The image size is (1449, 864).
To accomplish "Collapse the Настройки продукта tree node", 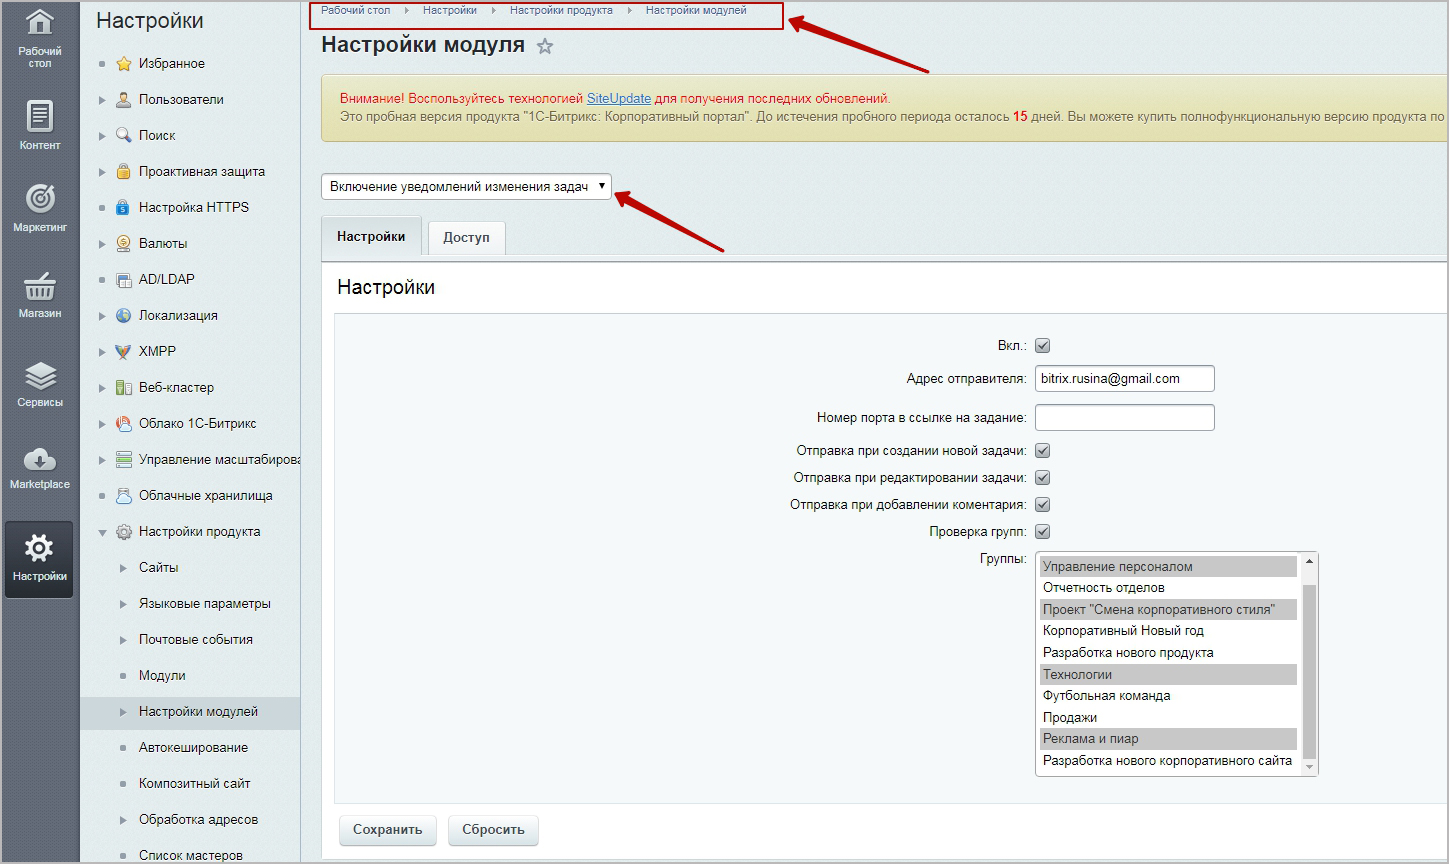I will 102,532.
